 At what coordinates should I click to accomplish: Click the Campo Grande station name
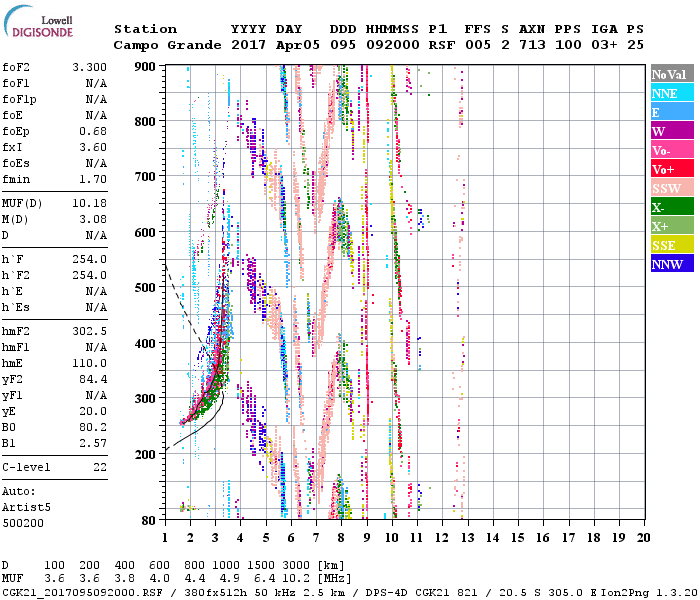[161, 45]
